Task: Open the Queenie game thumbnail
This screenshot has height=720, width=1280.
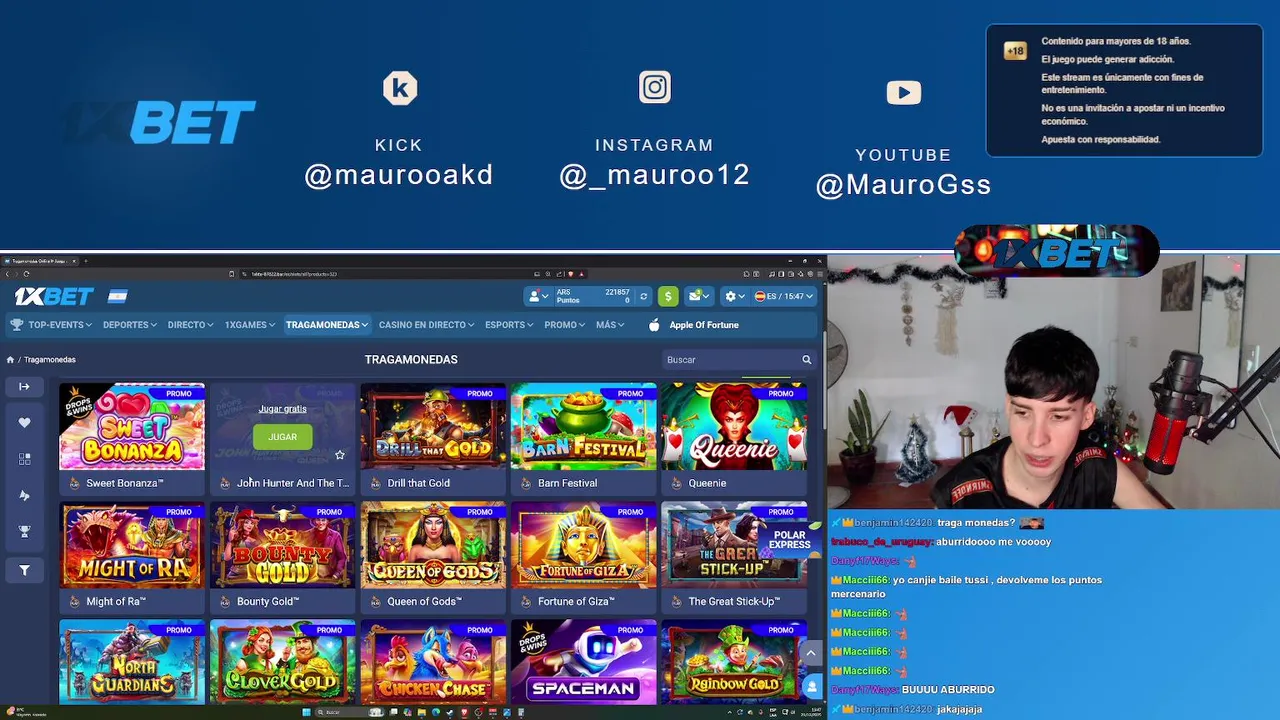Action: 734,427
